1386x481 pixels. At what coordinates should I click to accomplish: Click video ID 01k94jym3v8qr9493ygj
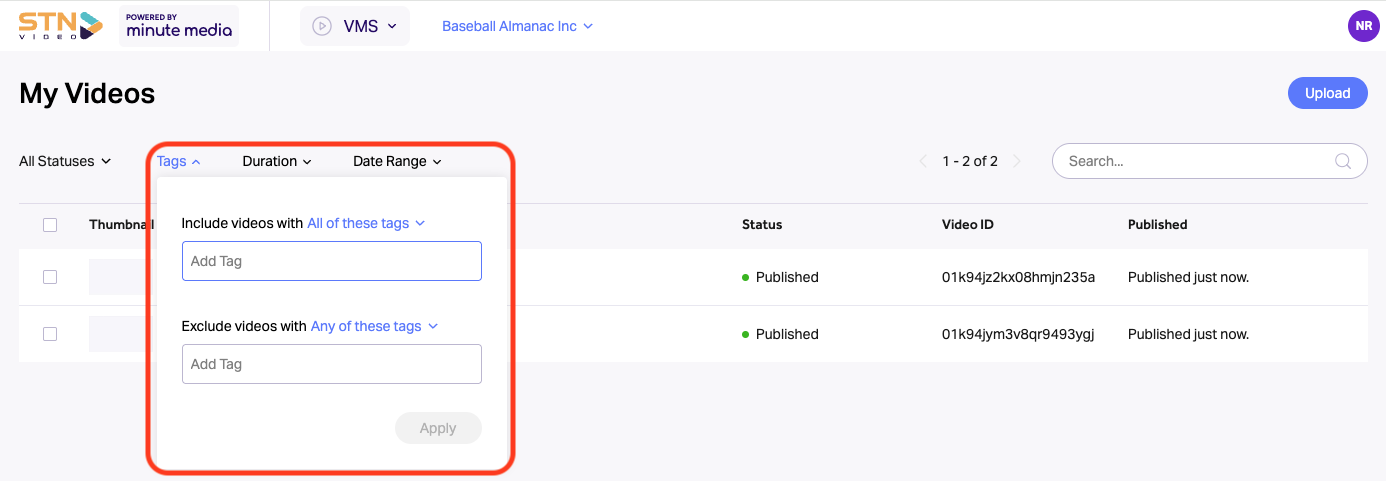point(1018,334)
